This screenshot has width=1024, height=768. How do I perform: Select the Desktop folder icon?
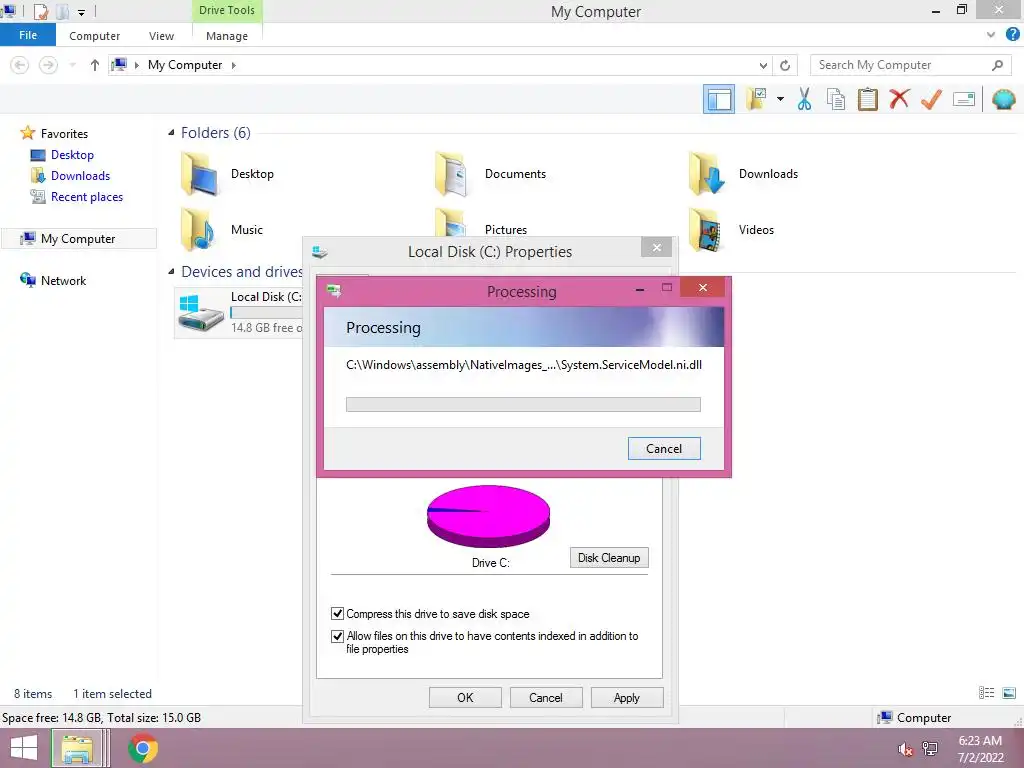[x=199, y=174]
